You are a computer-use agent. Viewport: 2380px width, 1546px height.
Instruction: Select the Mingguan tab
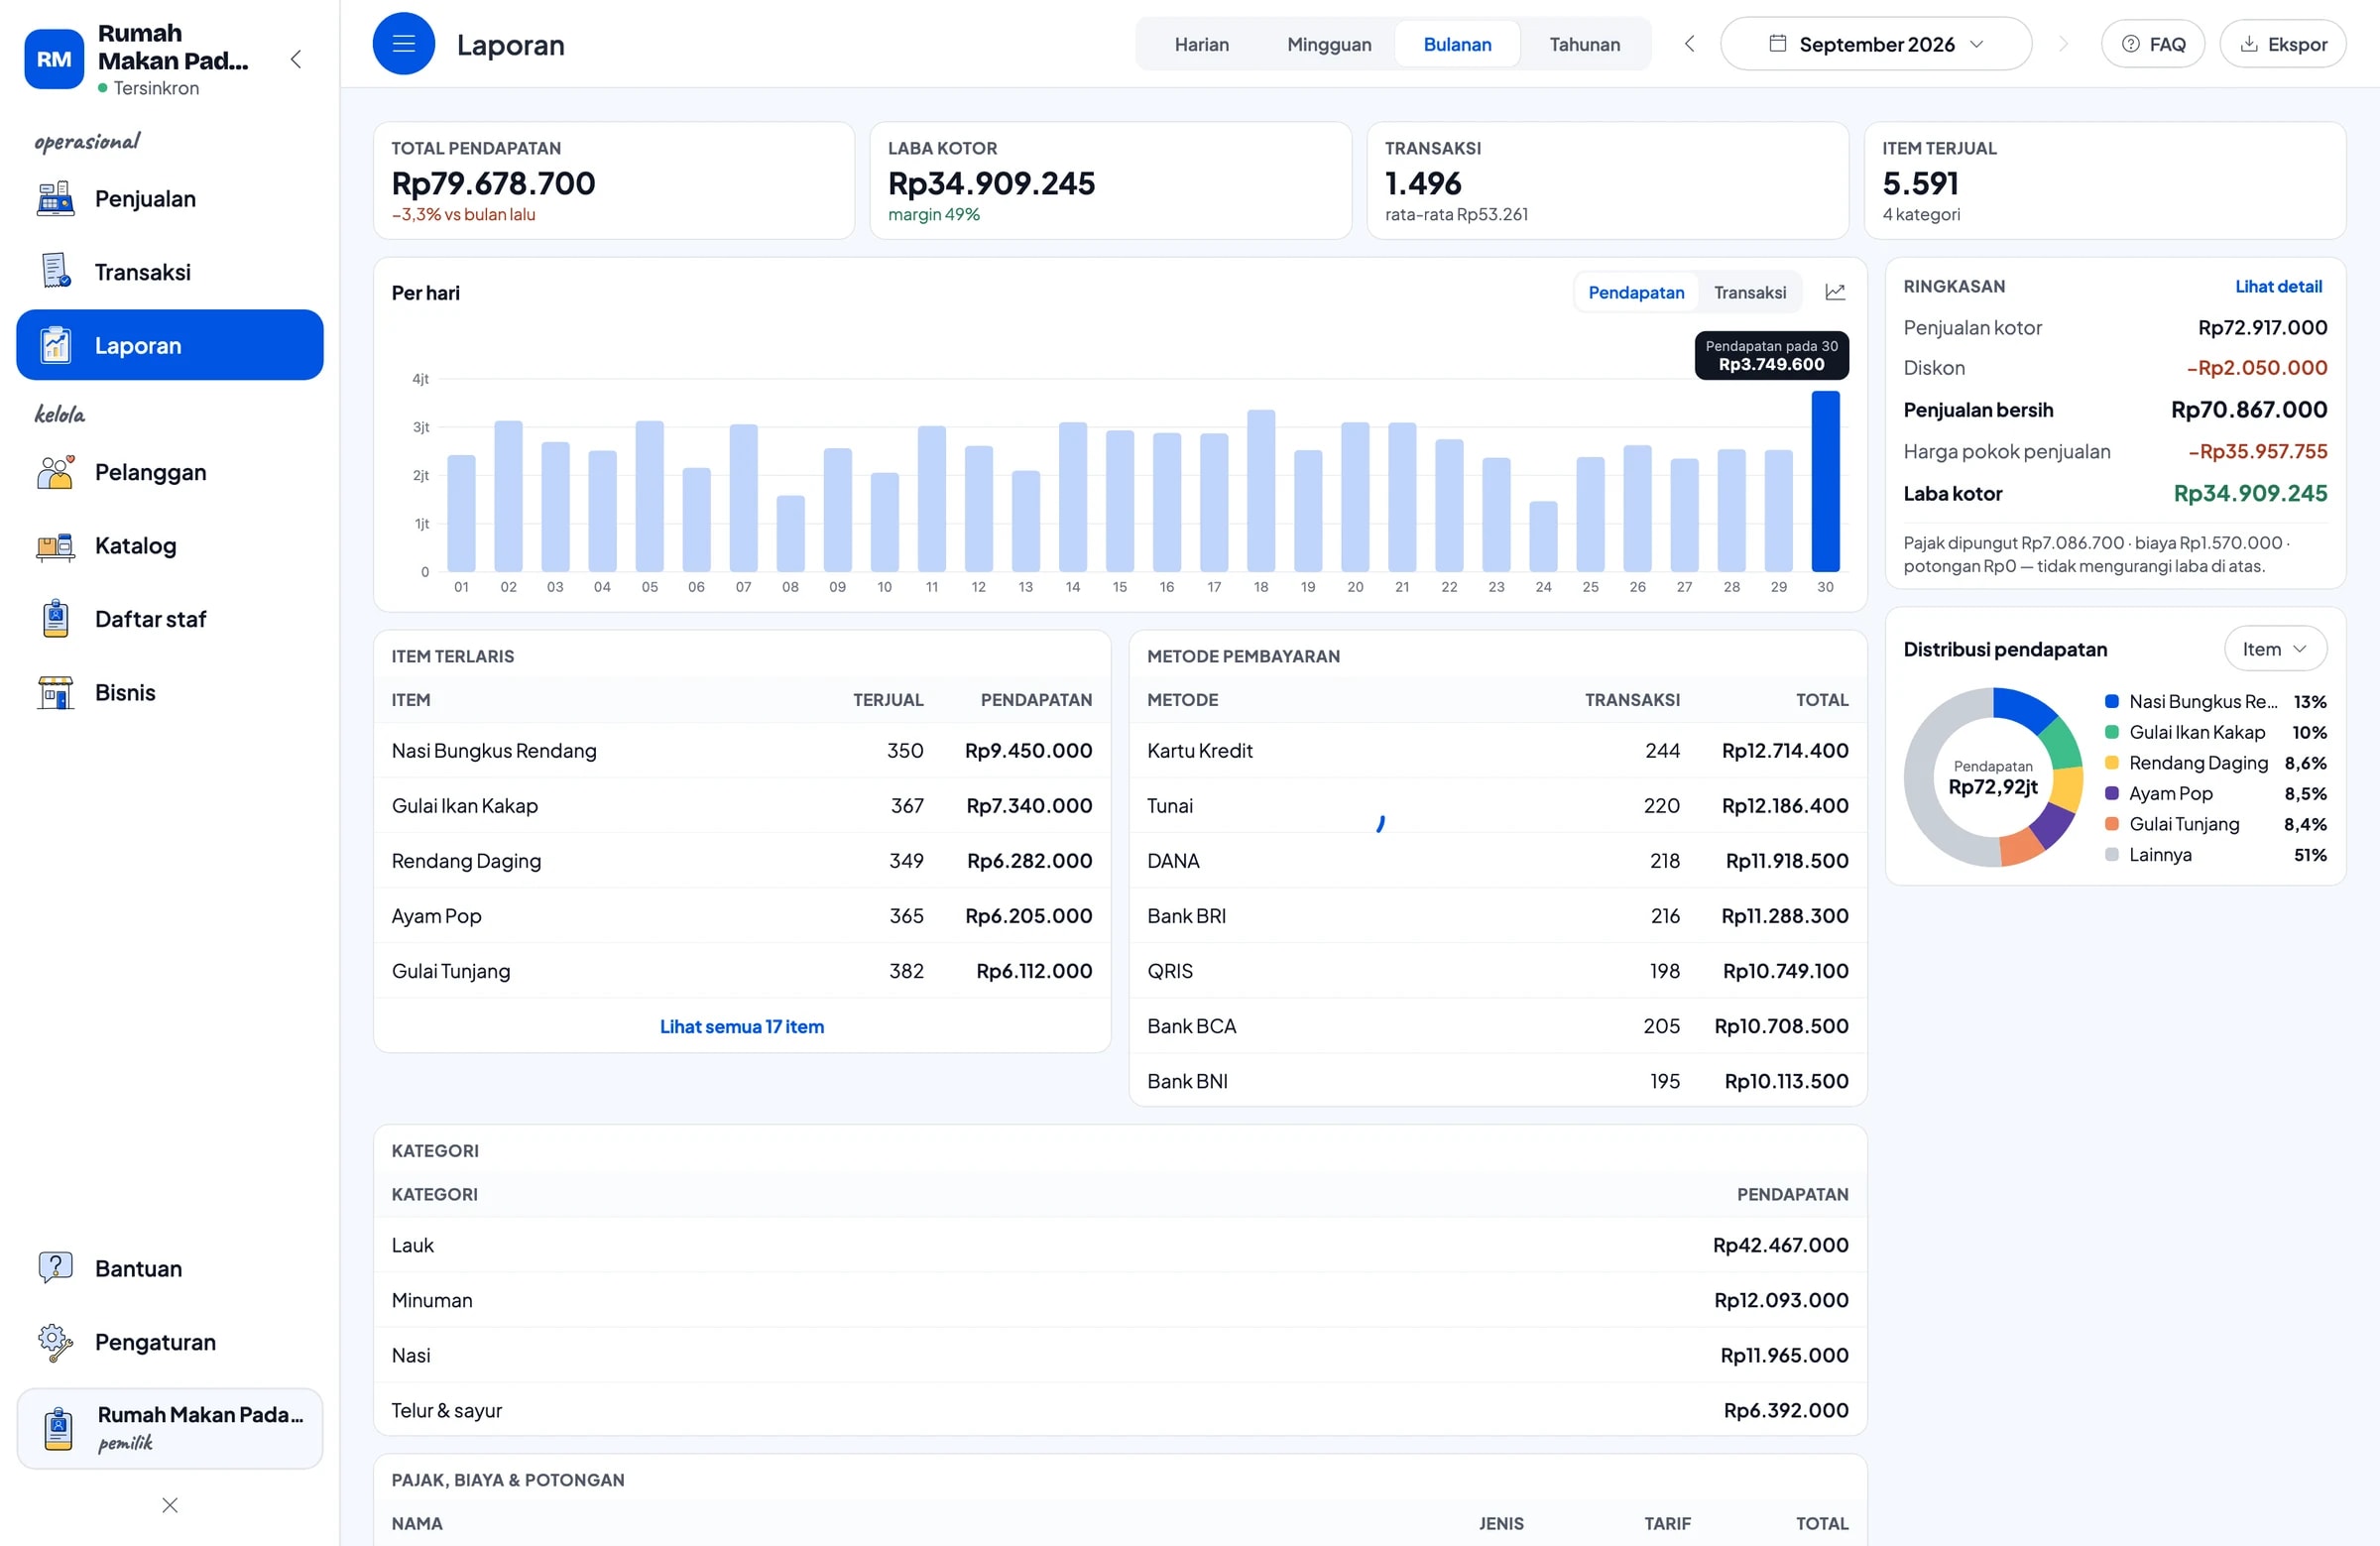(x=1329, y=44)
